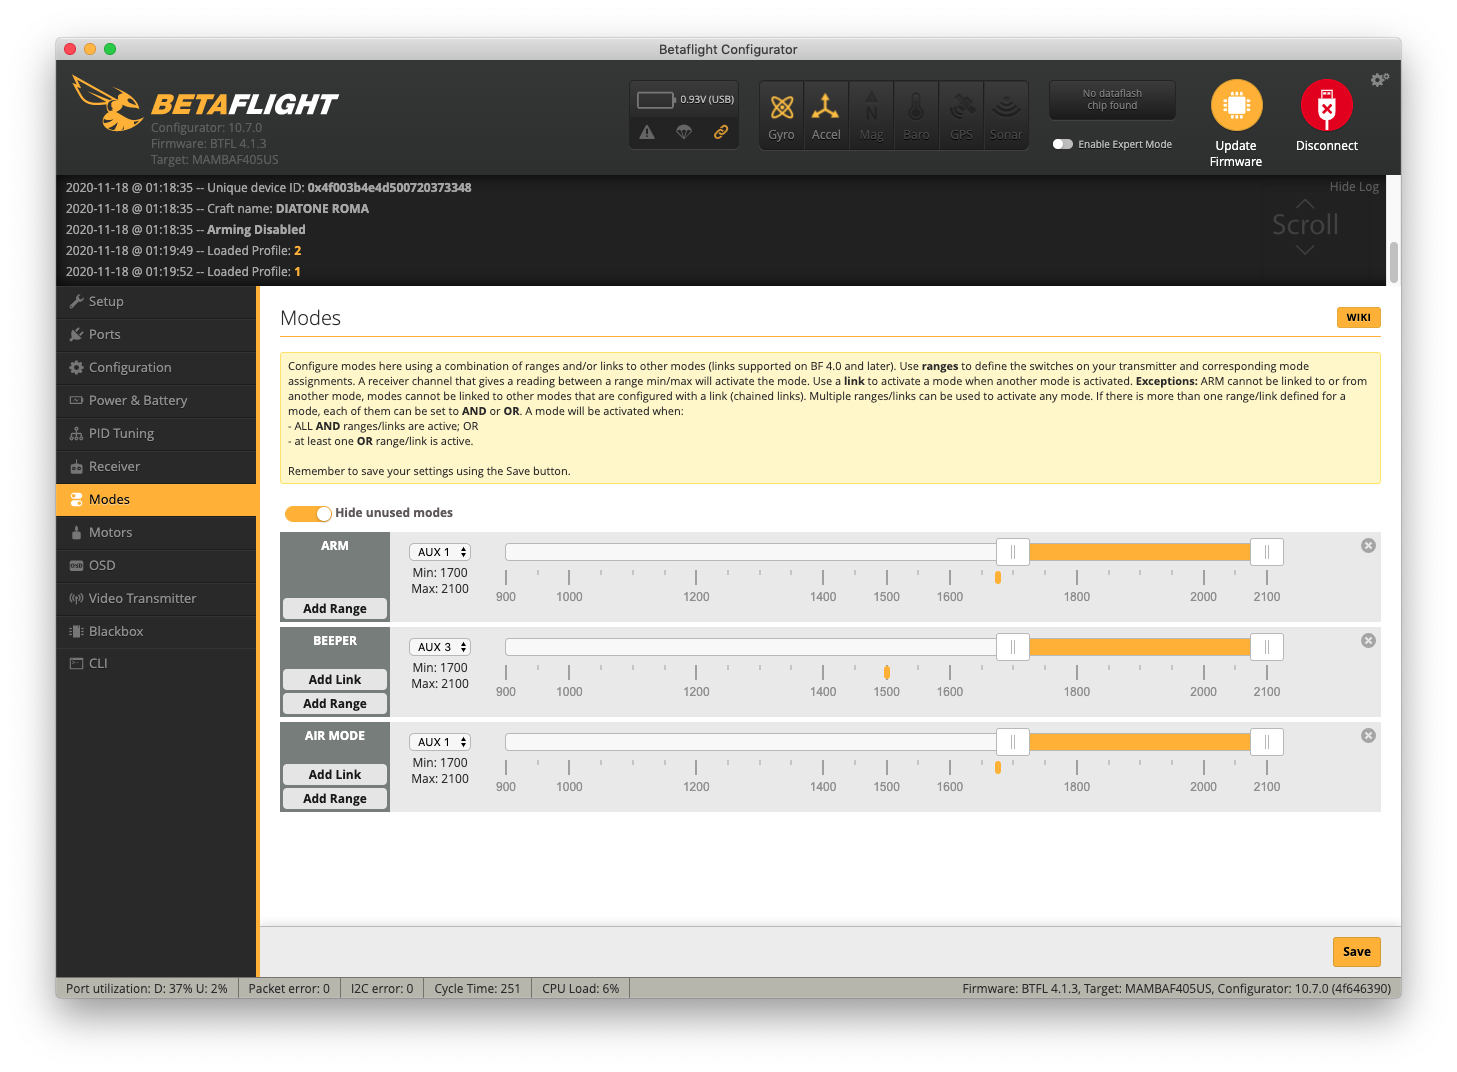The width and height of the screenshot is (1457, 1072).
Task: Click Hide Log link
Action: [x=1354, y=186]
